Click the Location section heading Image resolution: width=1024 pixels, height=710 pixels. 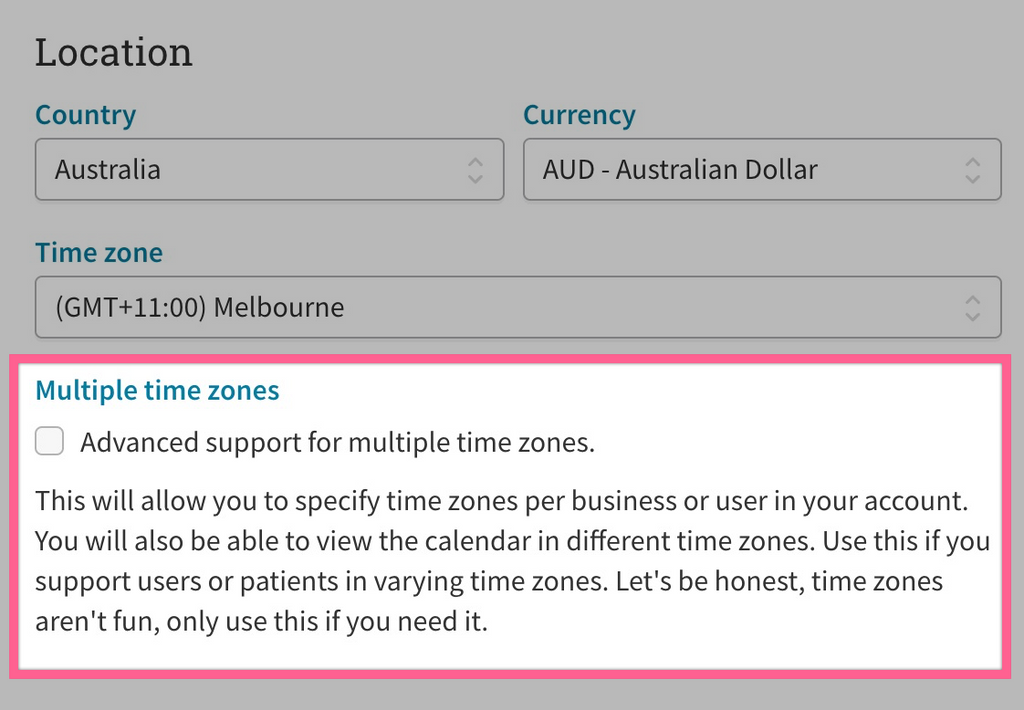tap(113, 51)
